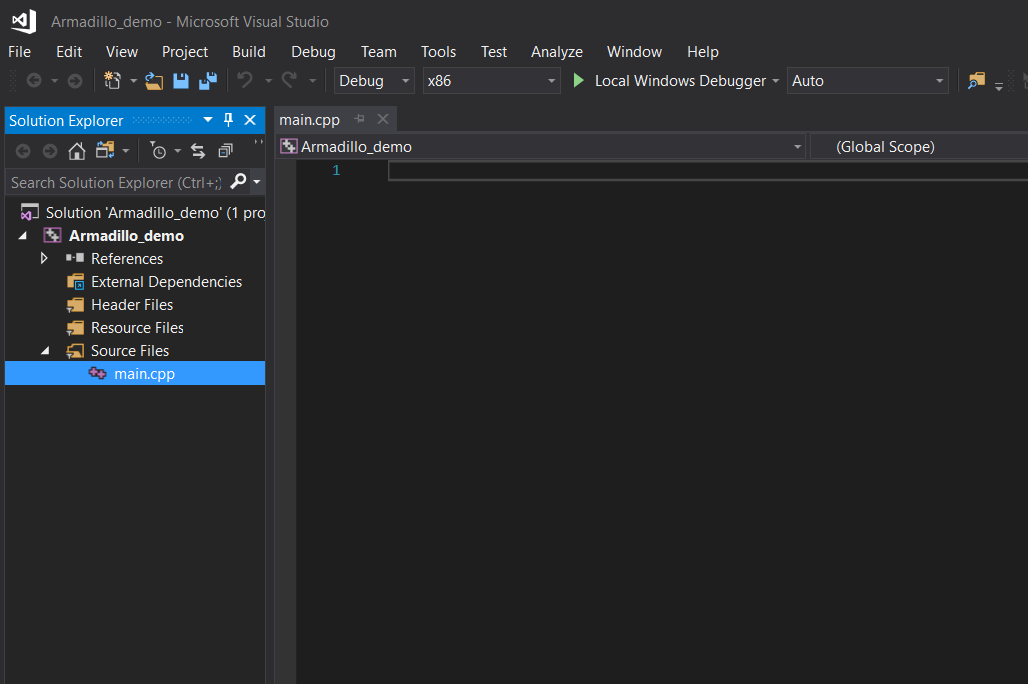The height and width of the screenshot is (684, 1028).
Task: Click the Save All double disk icon
Action: pyautogui.click(x=208, y=81)
